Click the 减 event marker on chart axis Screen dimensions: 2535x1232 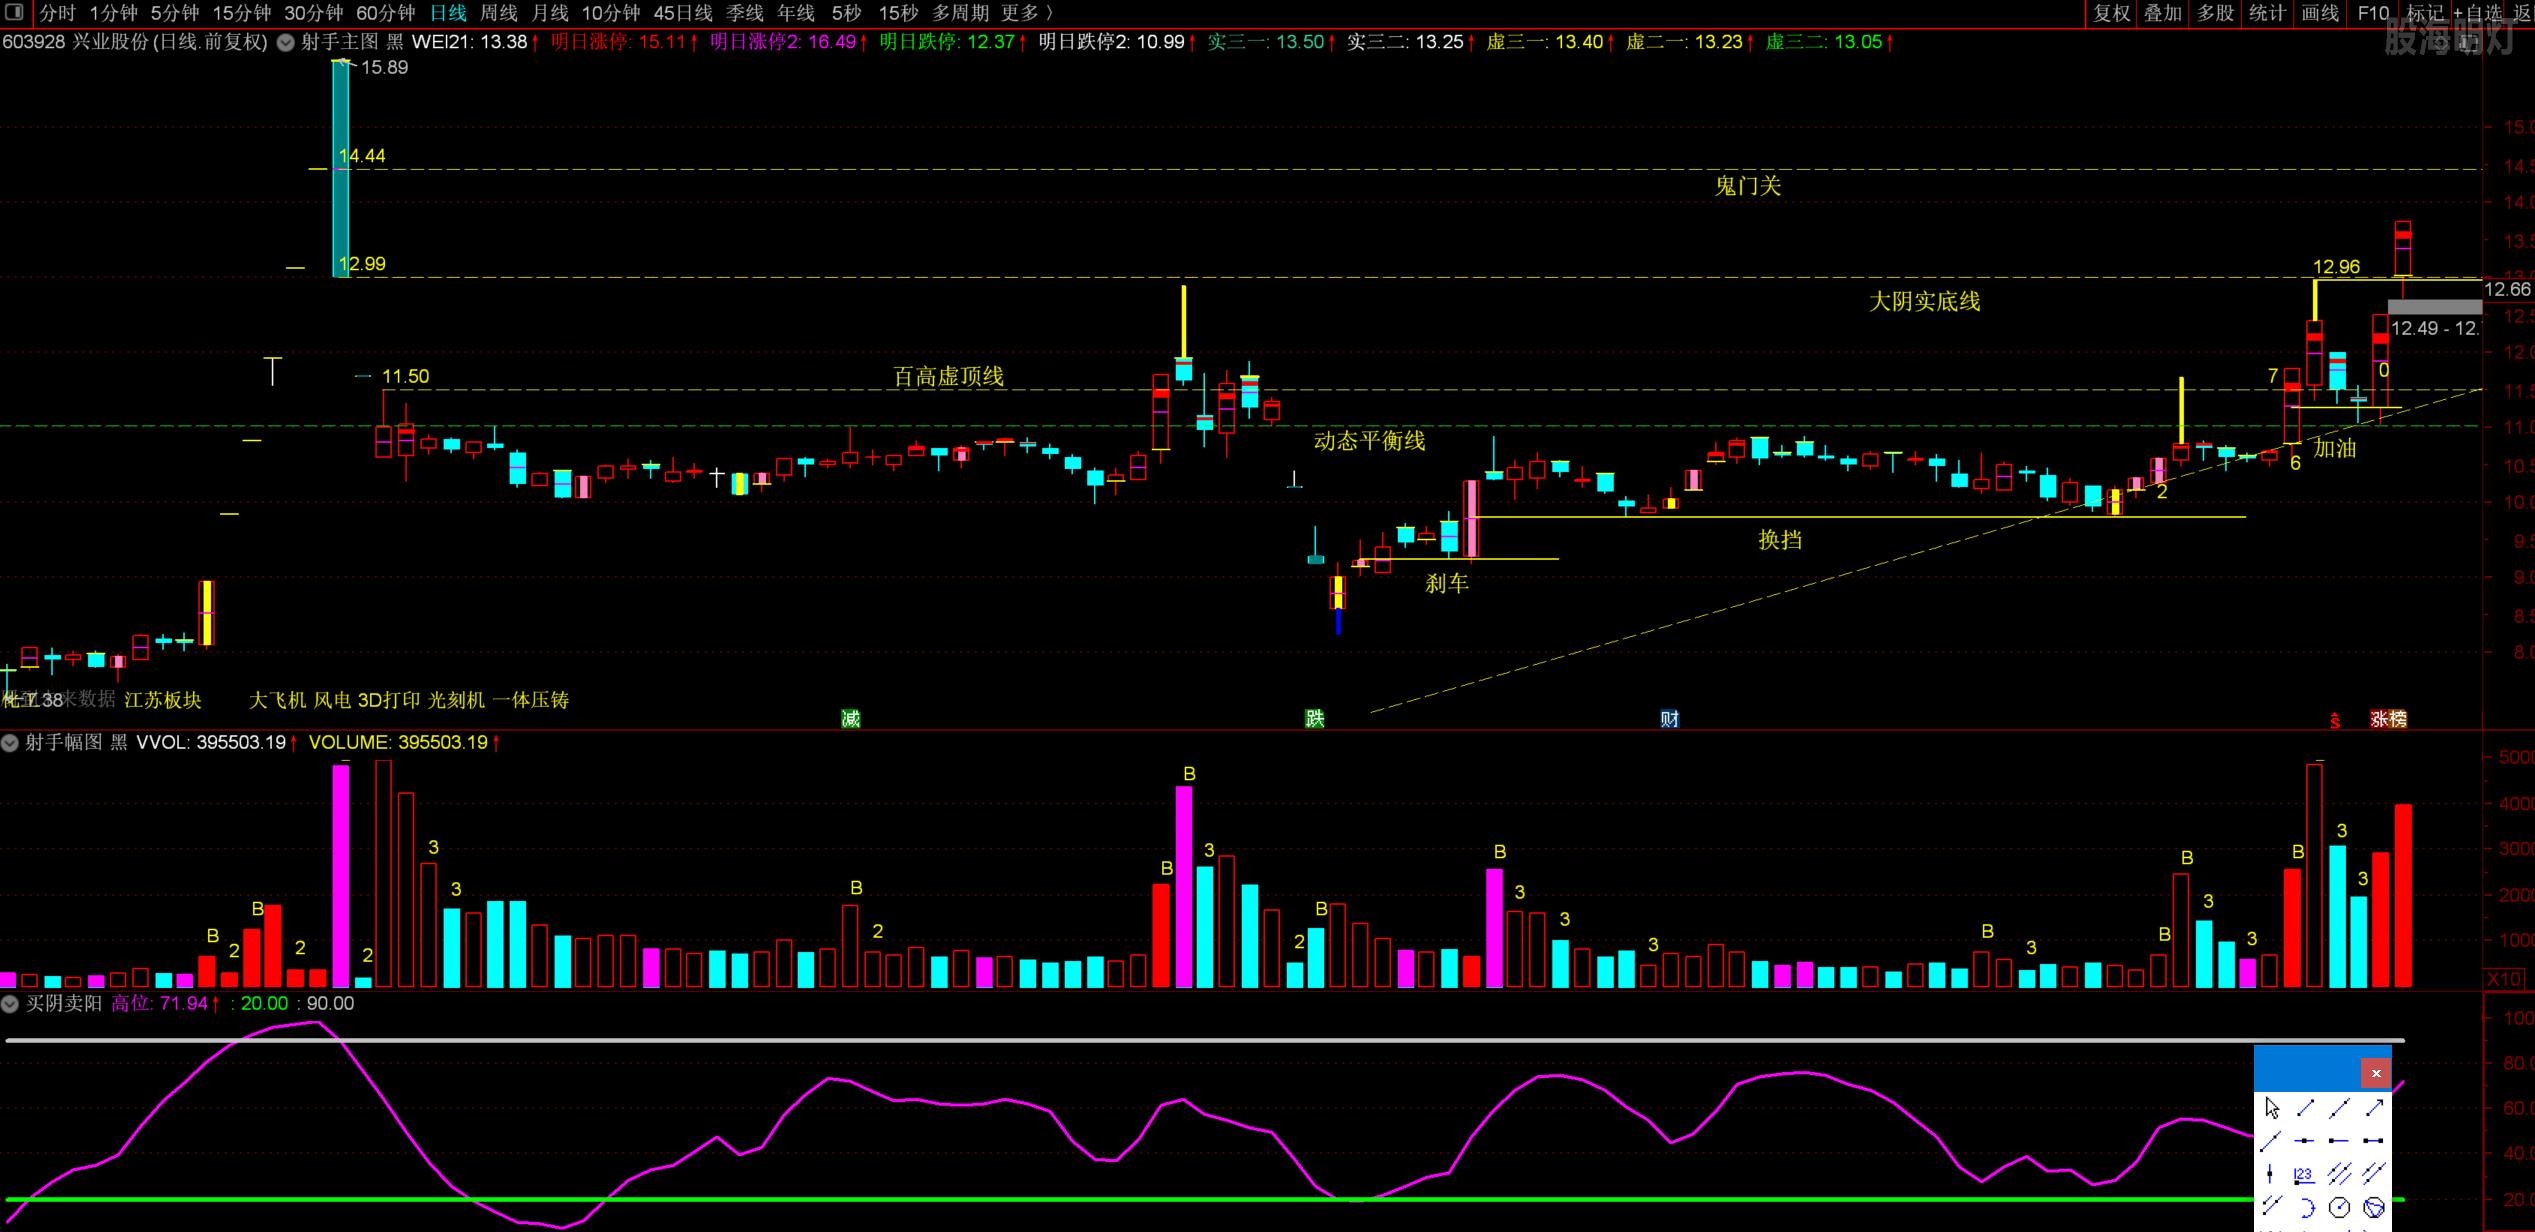pyautogui.click(x=851, y=718)
